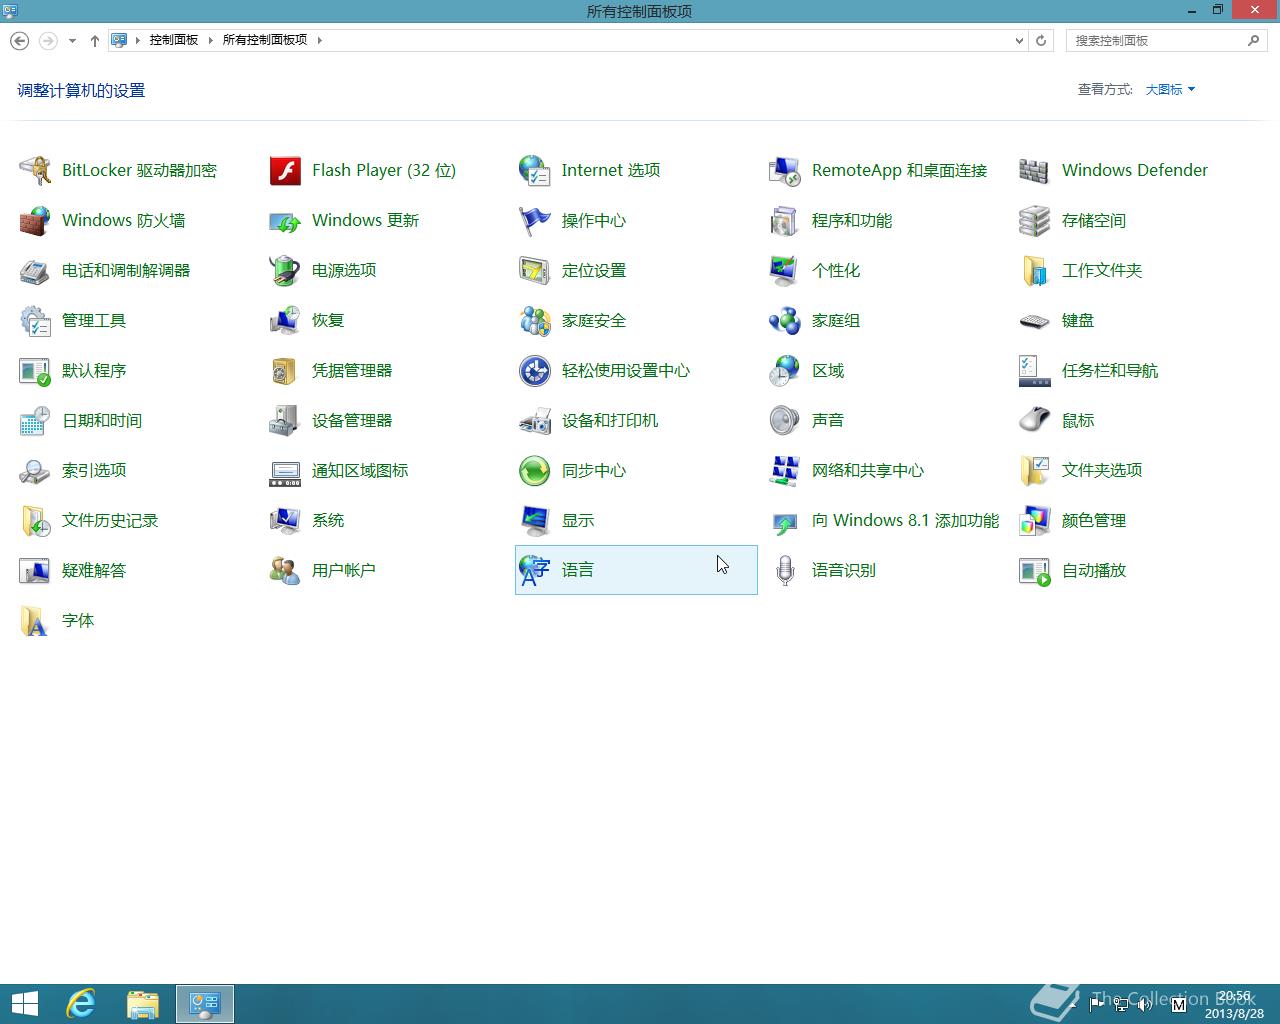The image size is (1280, 1024).
Task: Open BitLocker 驱动器加密 icon
Action: click(x=35, y=170)
